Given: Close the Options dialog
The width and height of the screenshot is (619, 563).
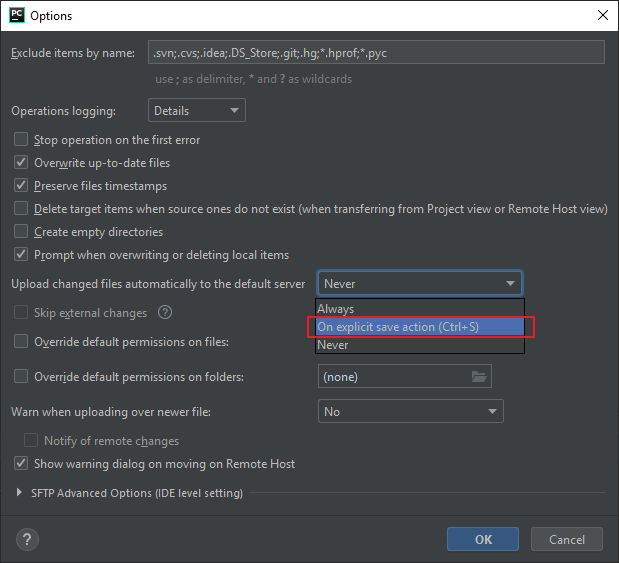Looking at the screenshot, I should click(602, 15).
